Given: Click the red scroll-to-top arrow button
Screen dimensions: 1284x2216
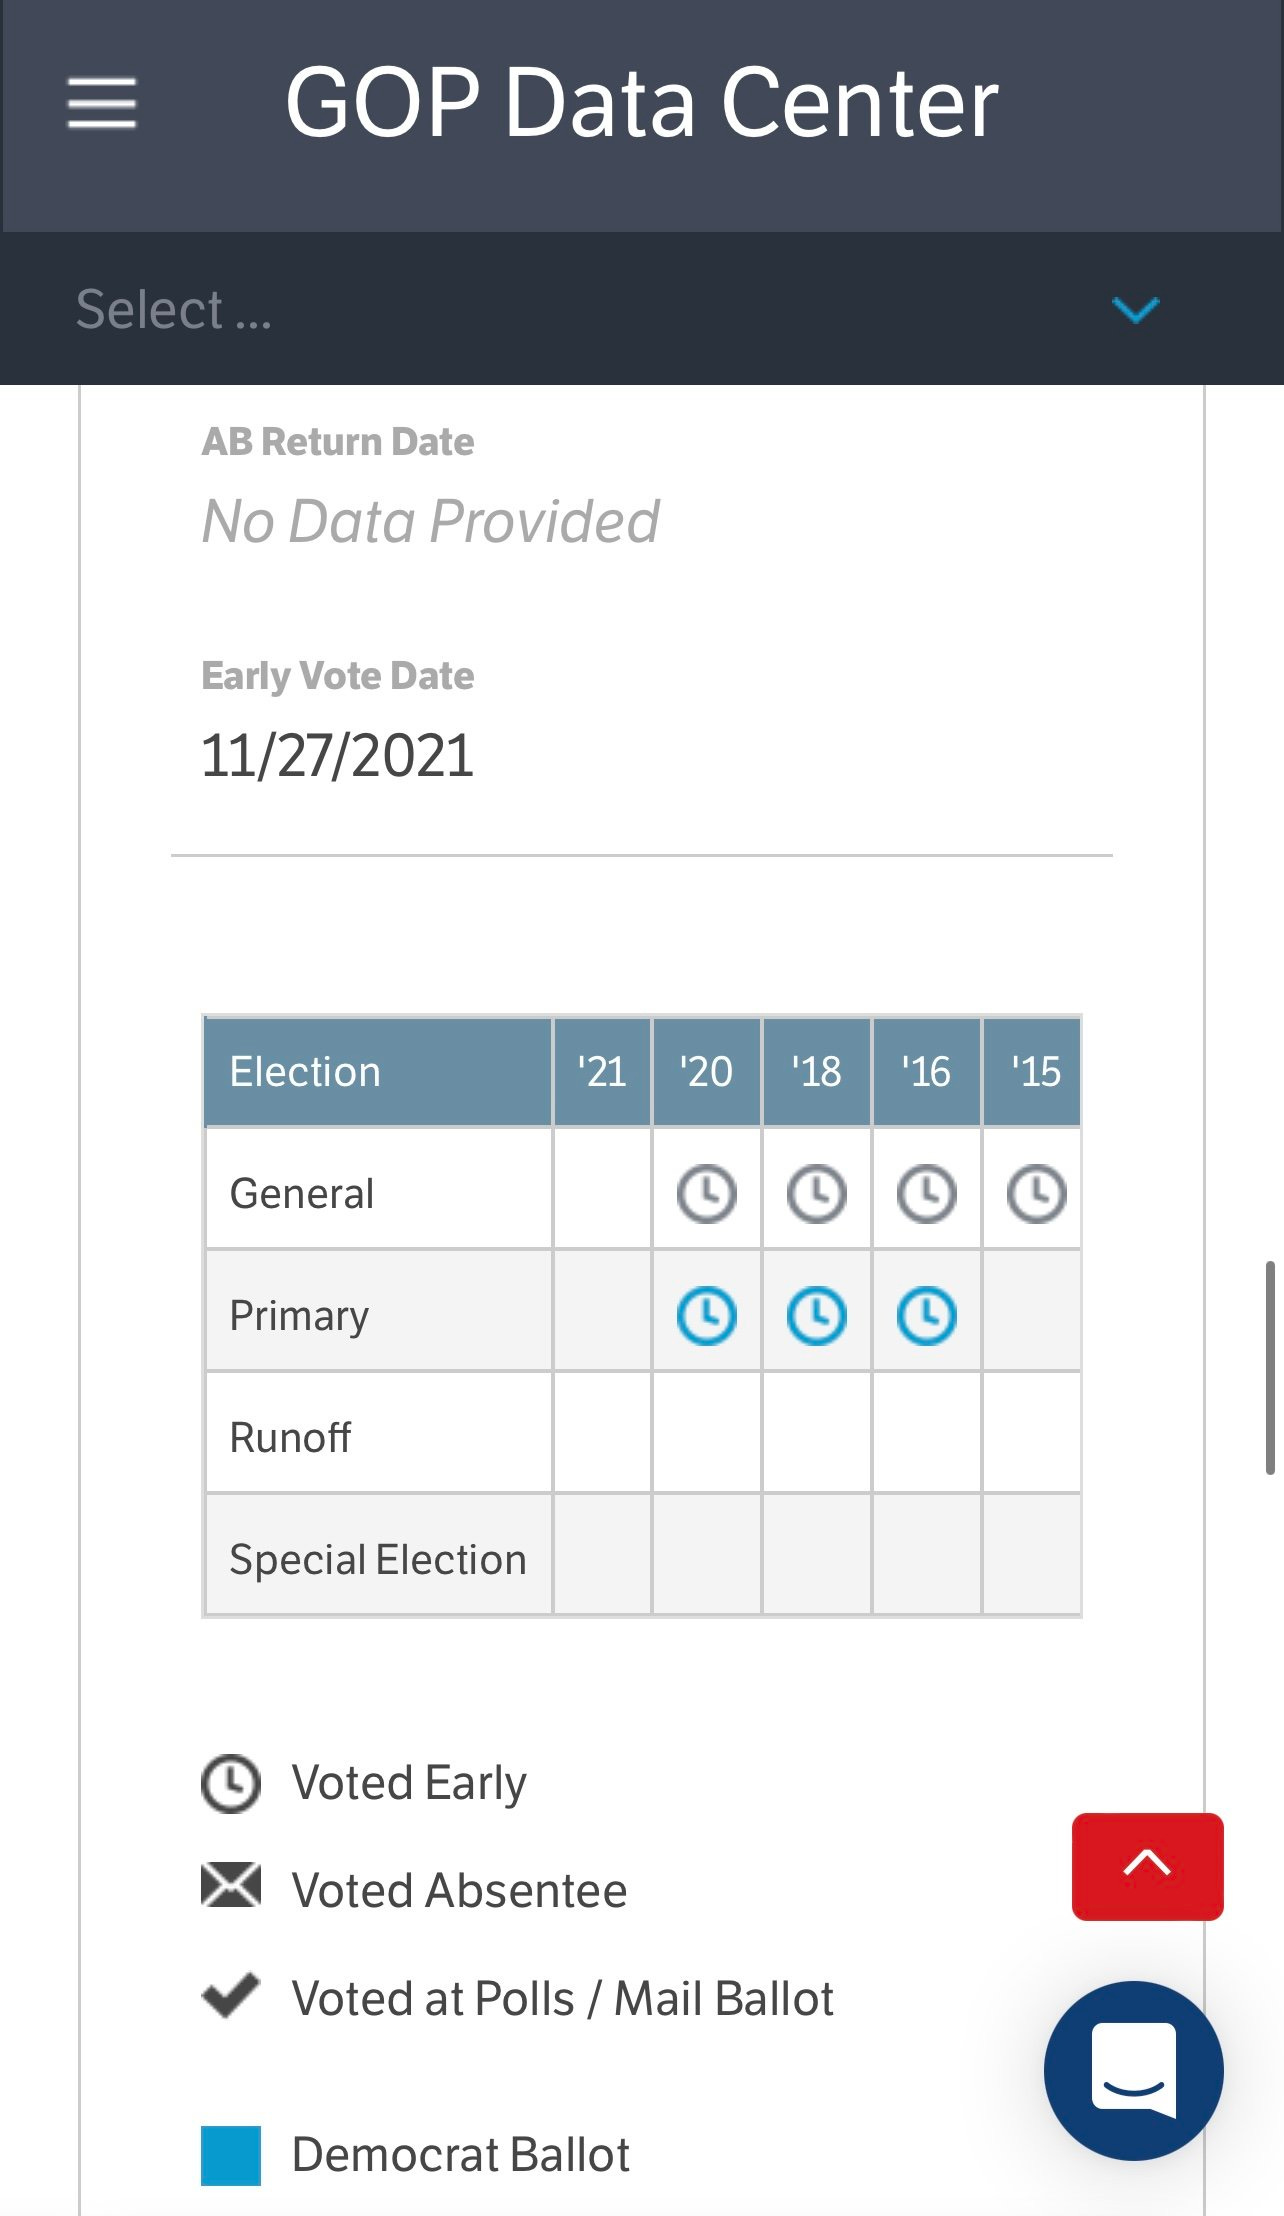Looking at the screenshot, I should tap(1148, 1866).
